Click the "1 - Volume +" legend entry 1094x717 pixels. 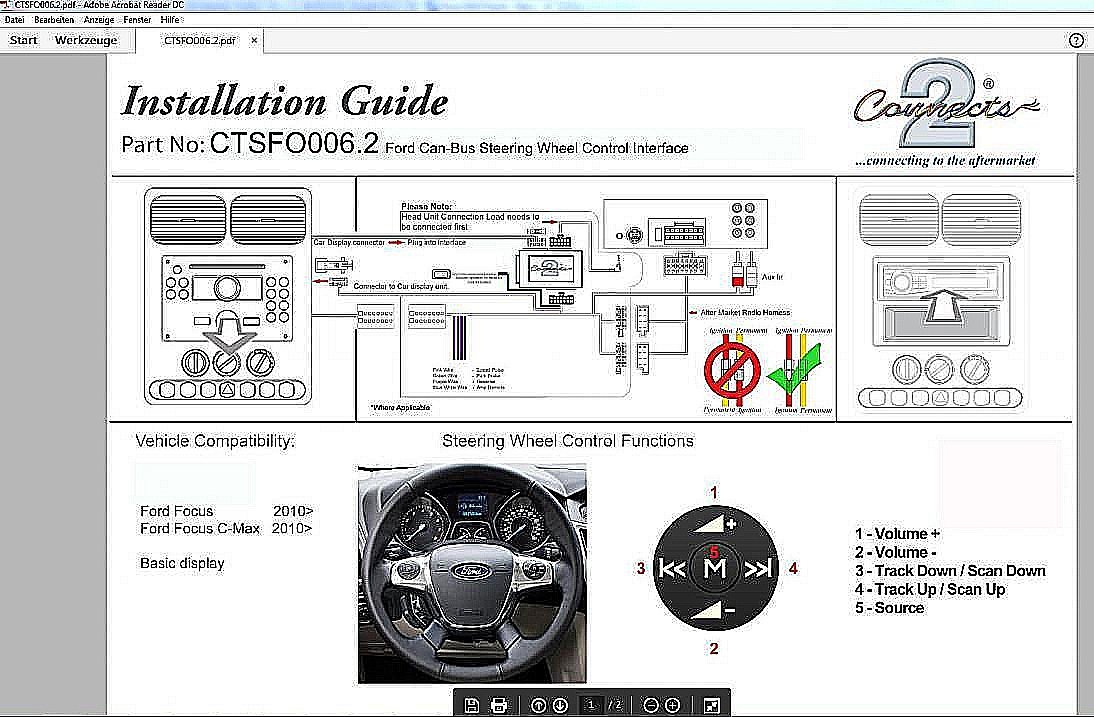click(897, 534)
